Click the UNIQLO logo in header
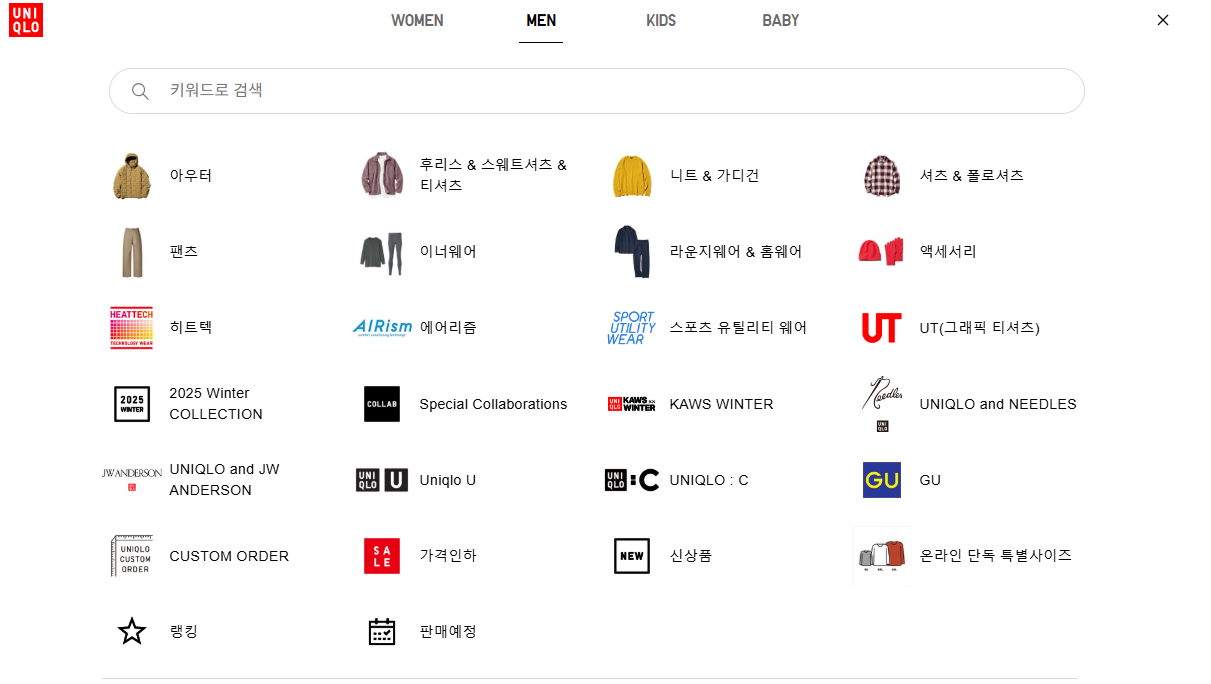Screen dimensions: 1211x684 tap(26, 20)
